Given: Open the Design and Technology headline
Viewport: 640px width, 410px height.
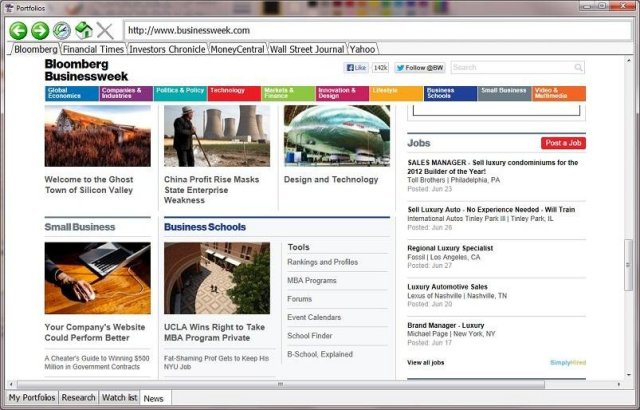Looking at the screenshot, I should coord(331,180).
